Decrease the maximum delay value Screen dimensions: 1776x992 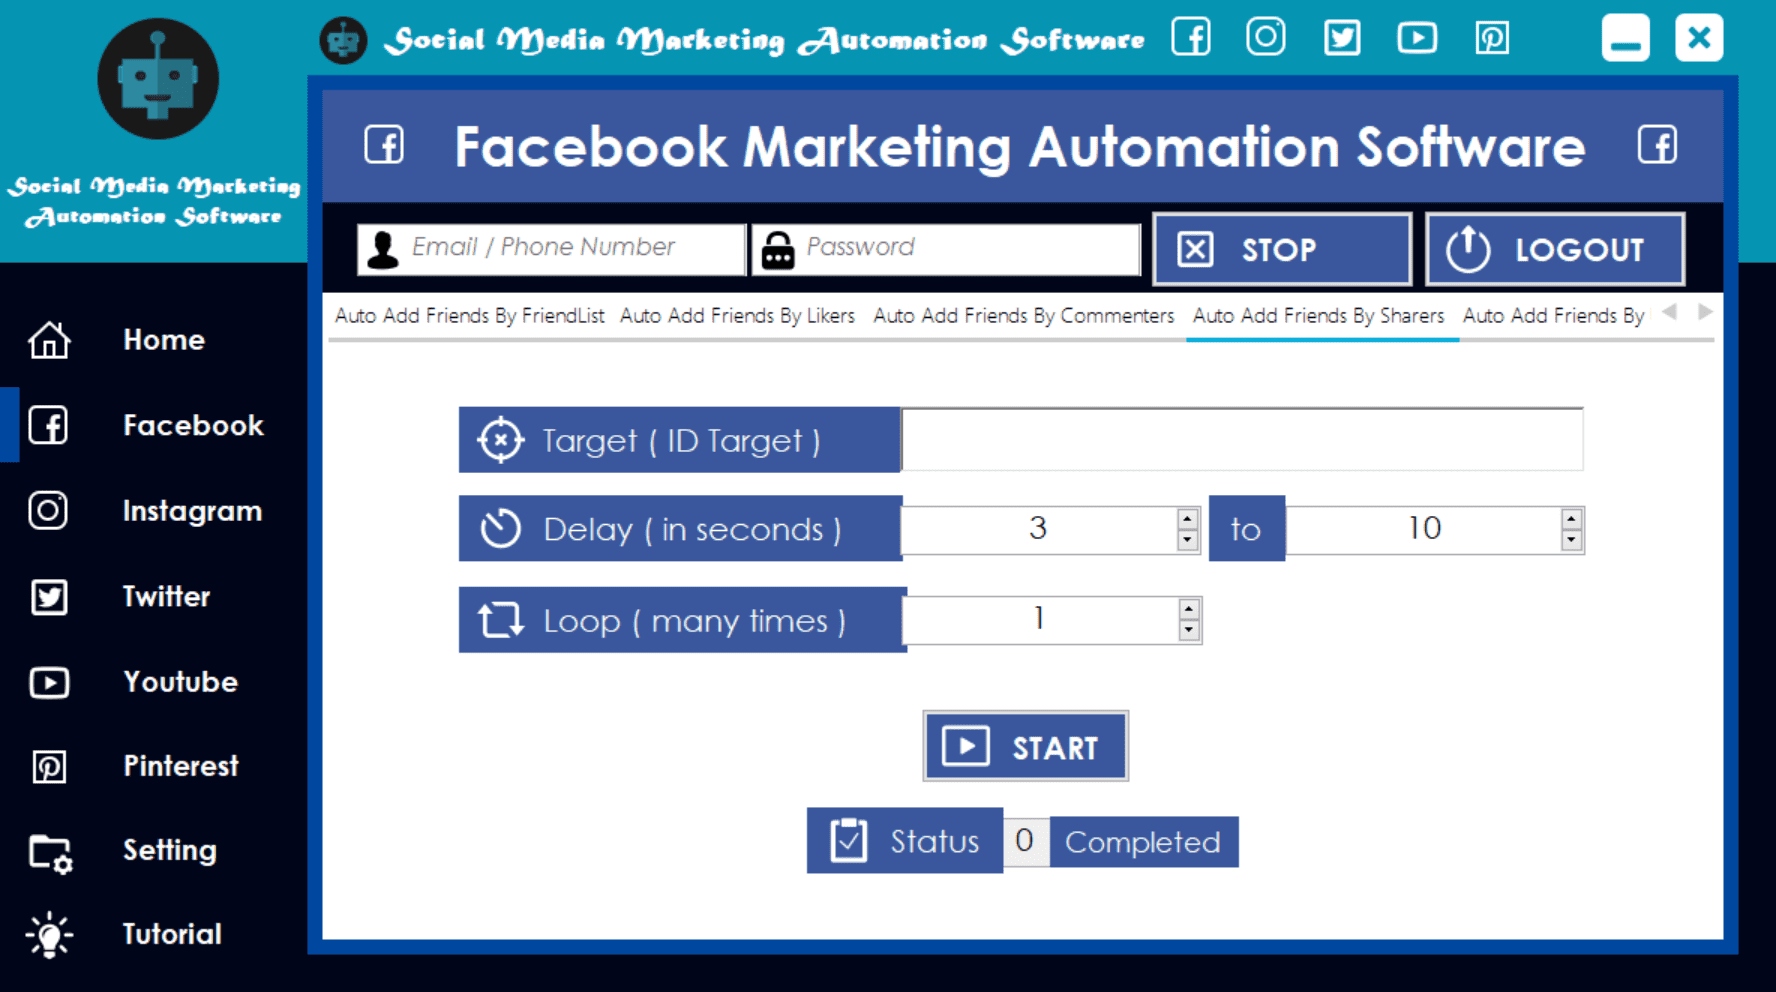click(x=1571, y=540)
